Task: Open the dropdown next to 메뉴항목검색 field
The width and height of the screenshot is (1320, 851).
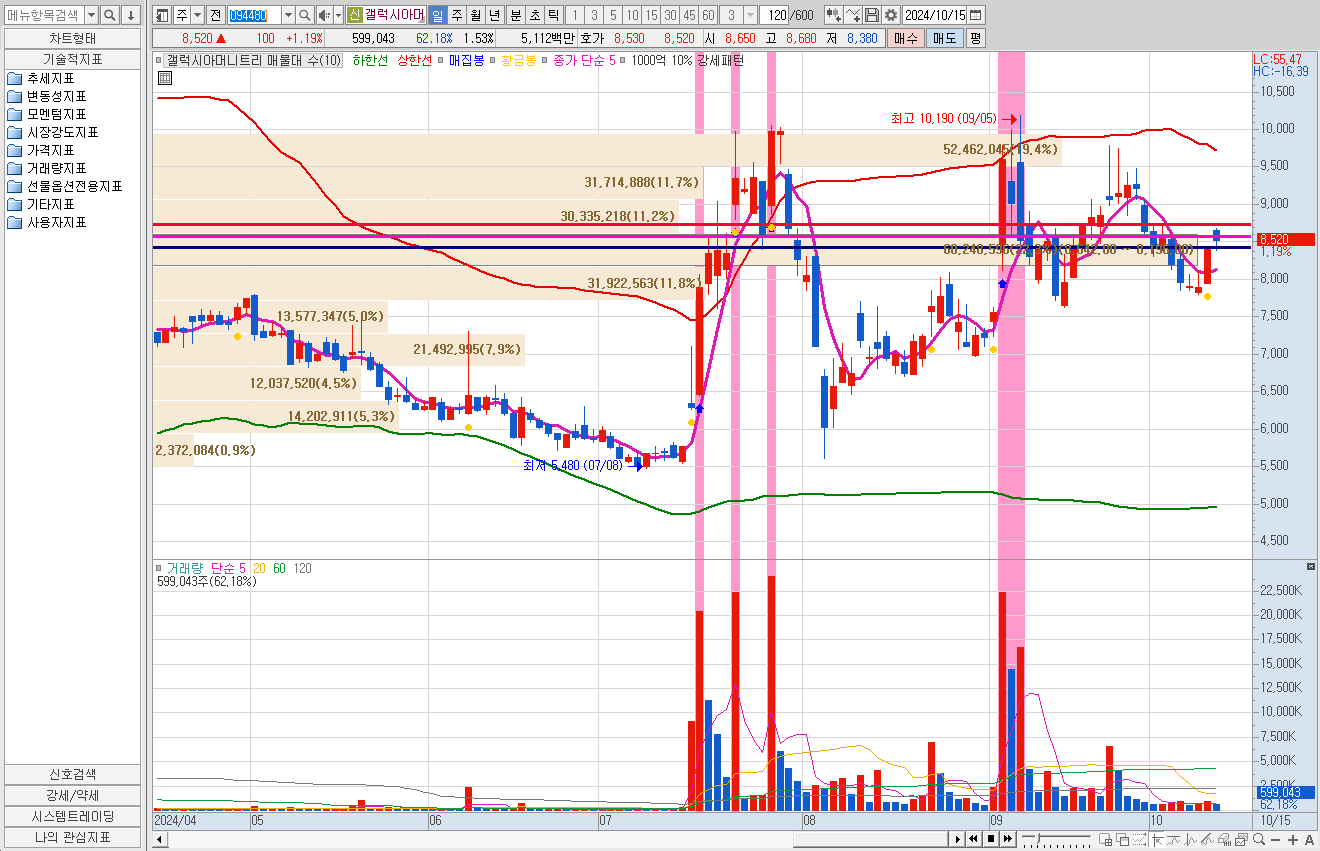Action: tap(91, 15)
